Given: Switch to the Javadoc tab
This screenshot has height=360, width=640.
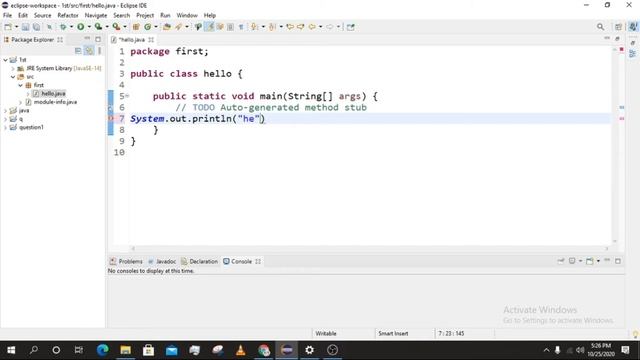Looking at the screenshot, I should click(x=162, y=261).
